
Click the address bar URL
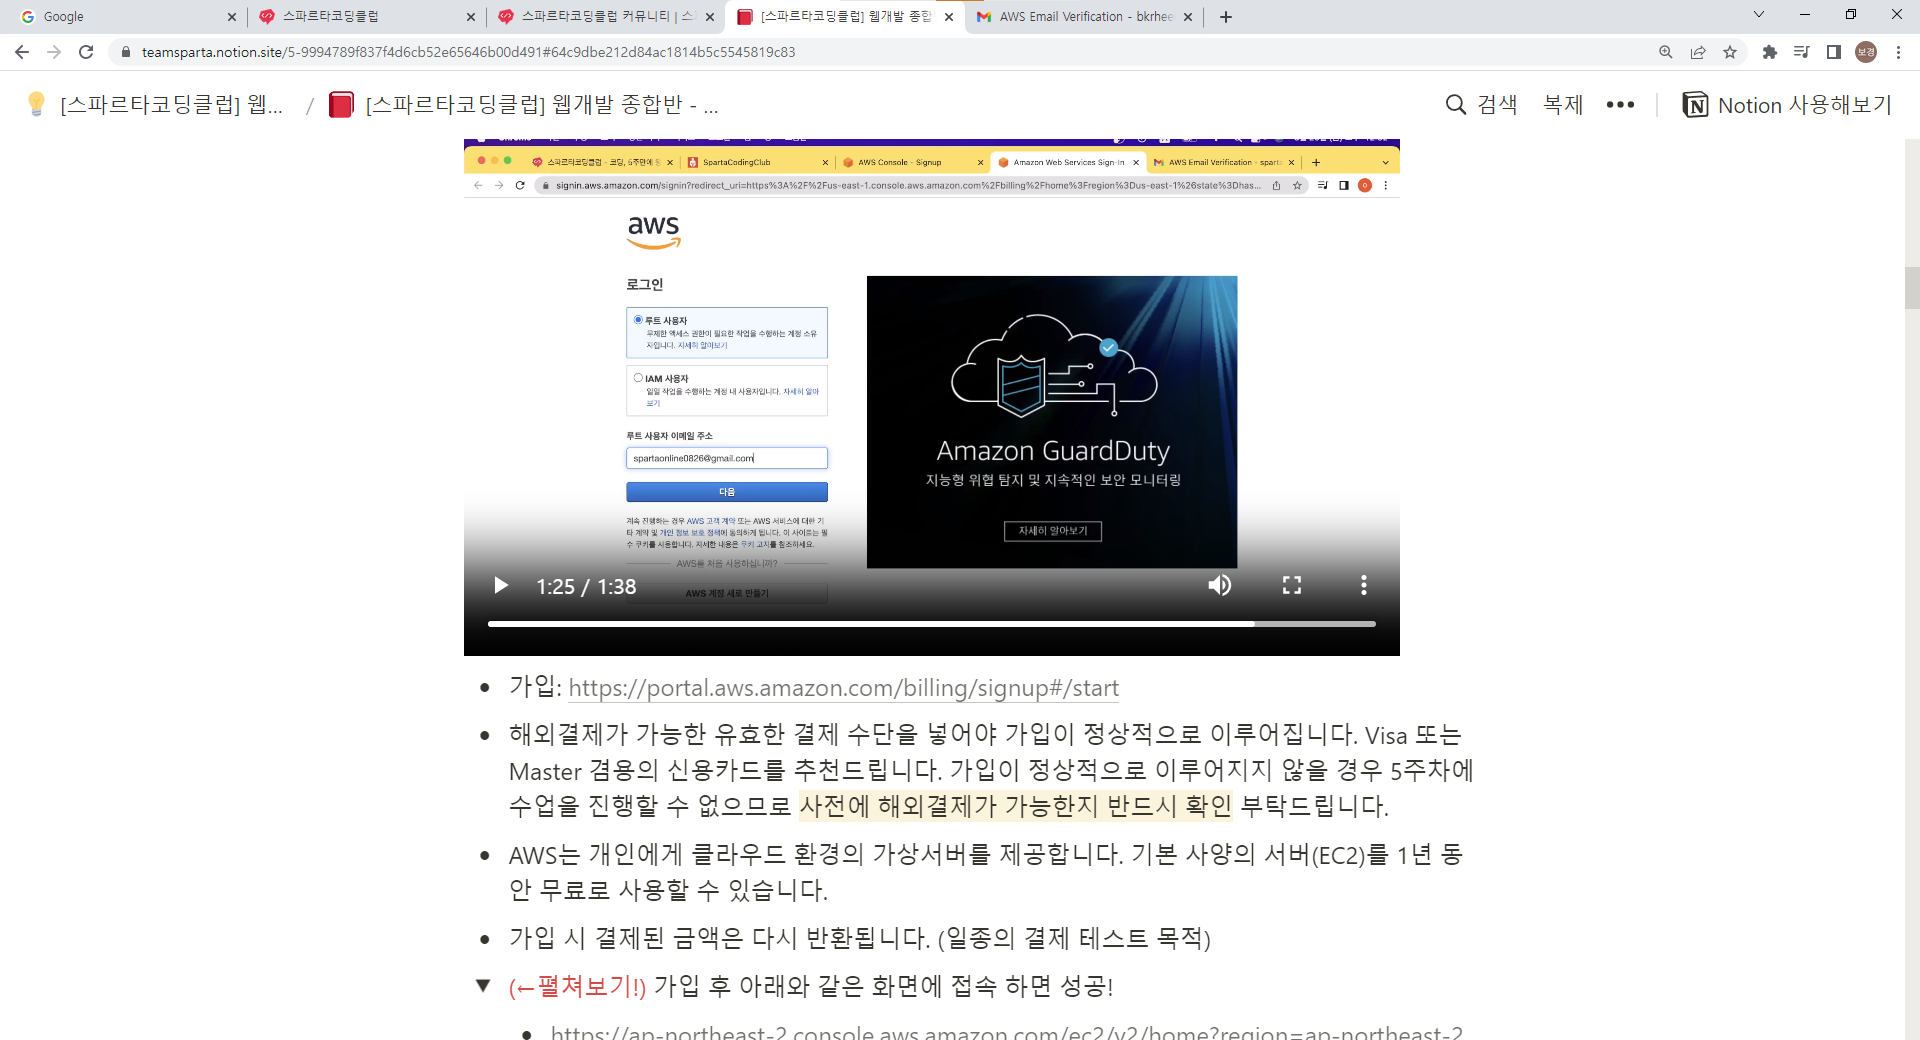coord(468,52)
